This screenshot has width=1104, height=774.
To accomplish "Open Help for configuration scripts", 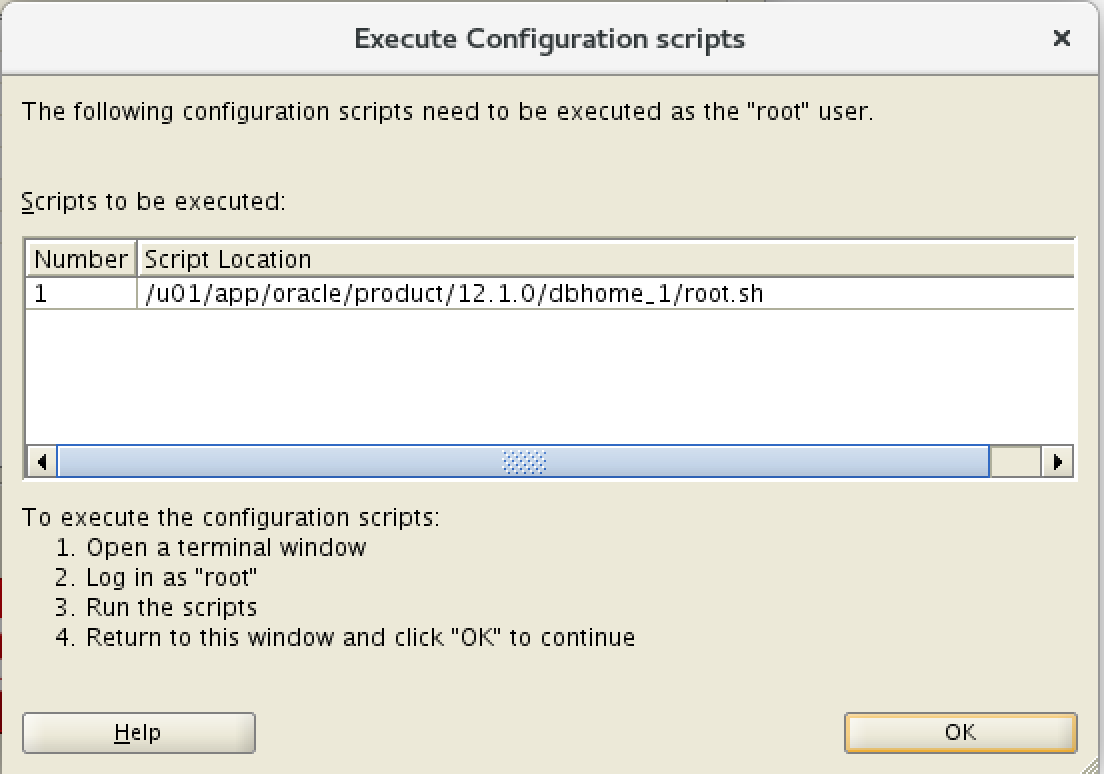I will click(139, 732).
